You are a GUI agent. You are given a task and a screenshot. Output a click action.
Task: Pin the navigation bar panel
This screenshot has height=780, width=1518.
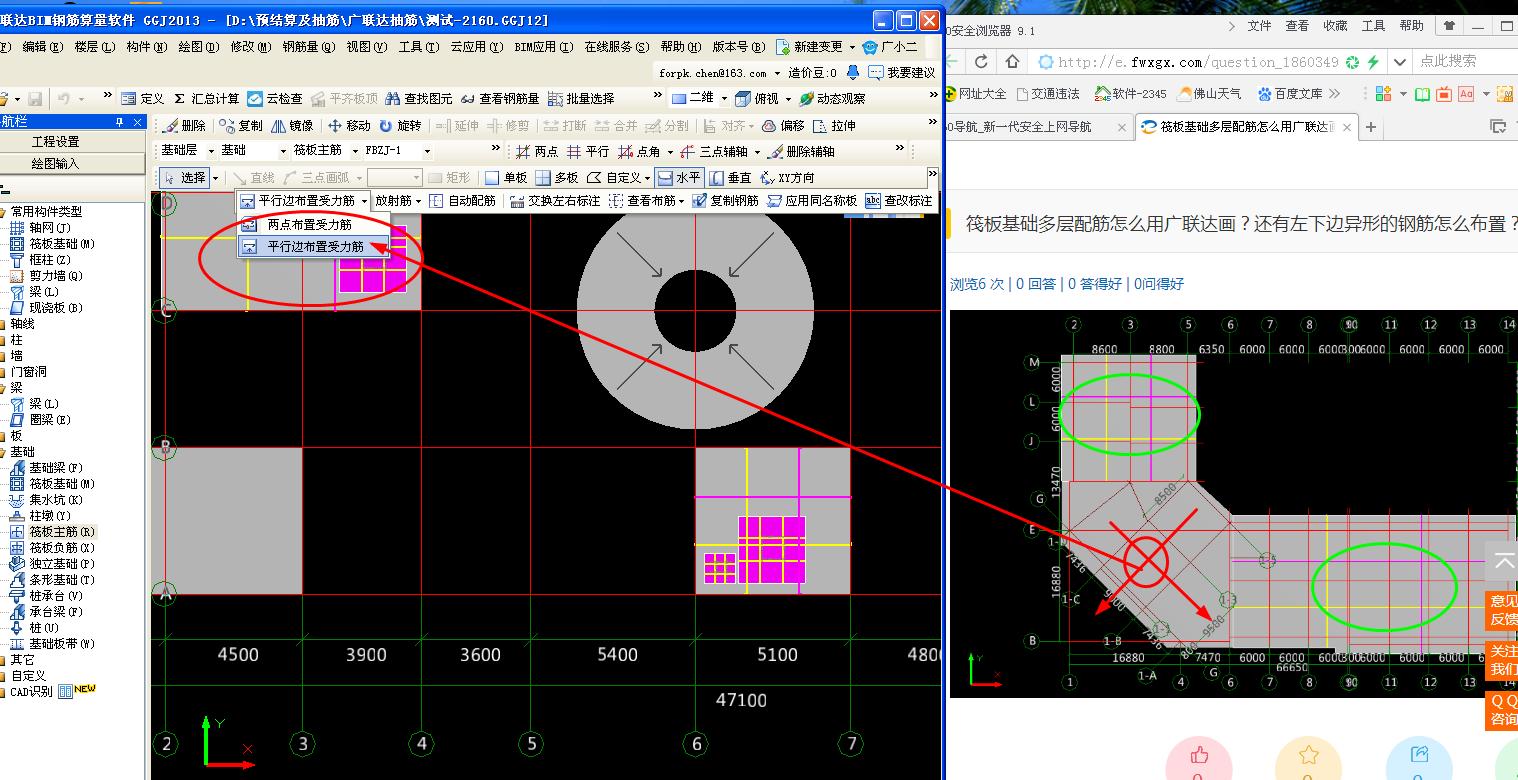(120, 122)
